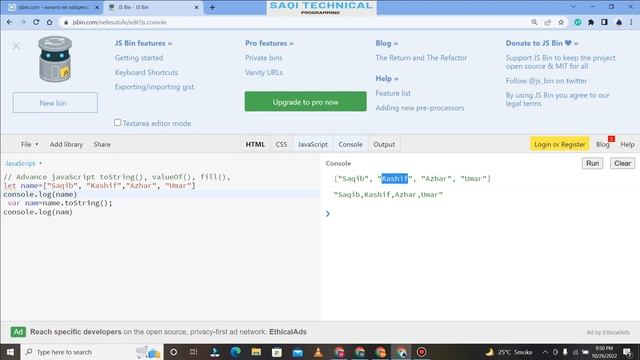Open the toolbar Blog link with notification badge
The height and width of the screenshot is (360, 640).
[x=603, y=144]
